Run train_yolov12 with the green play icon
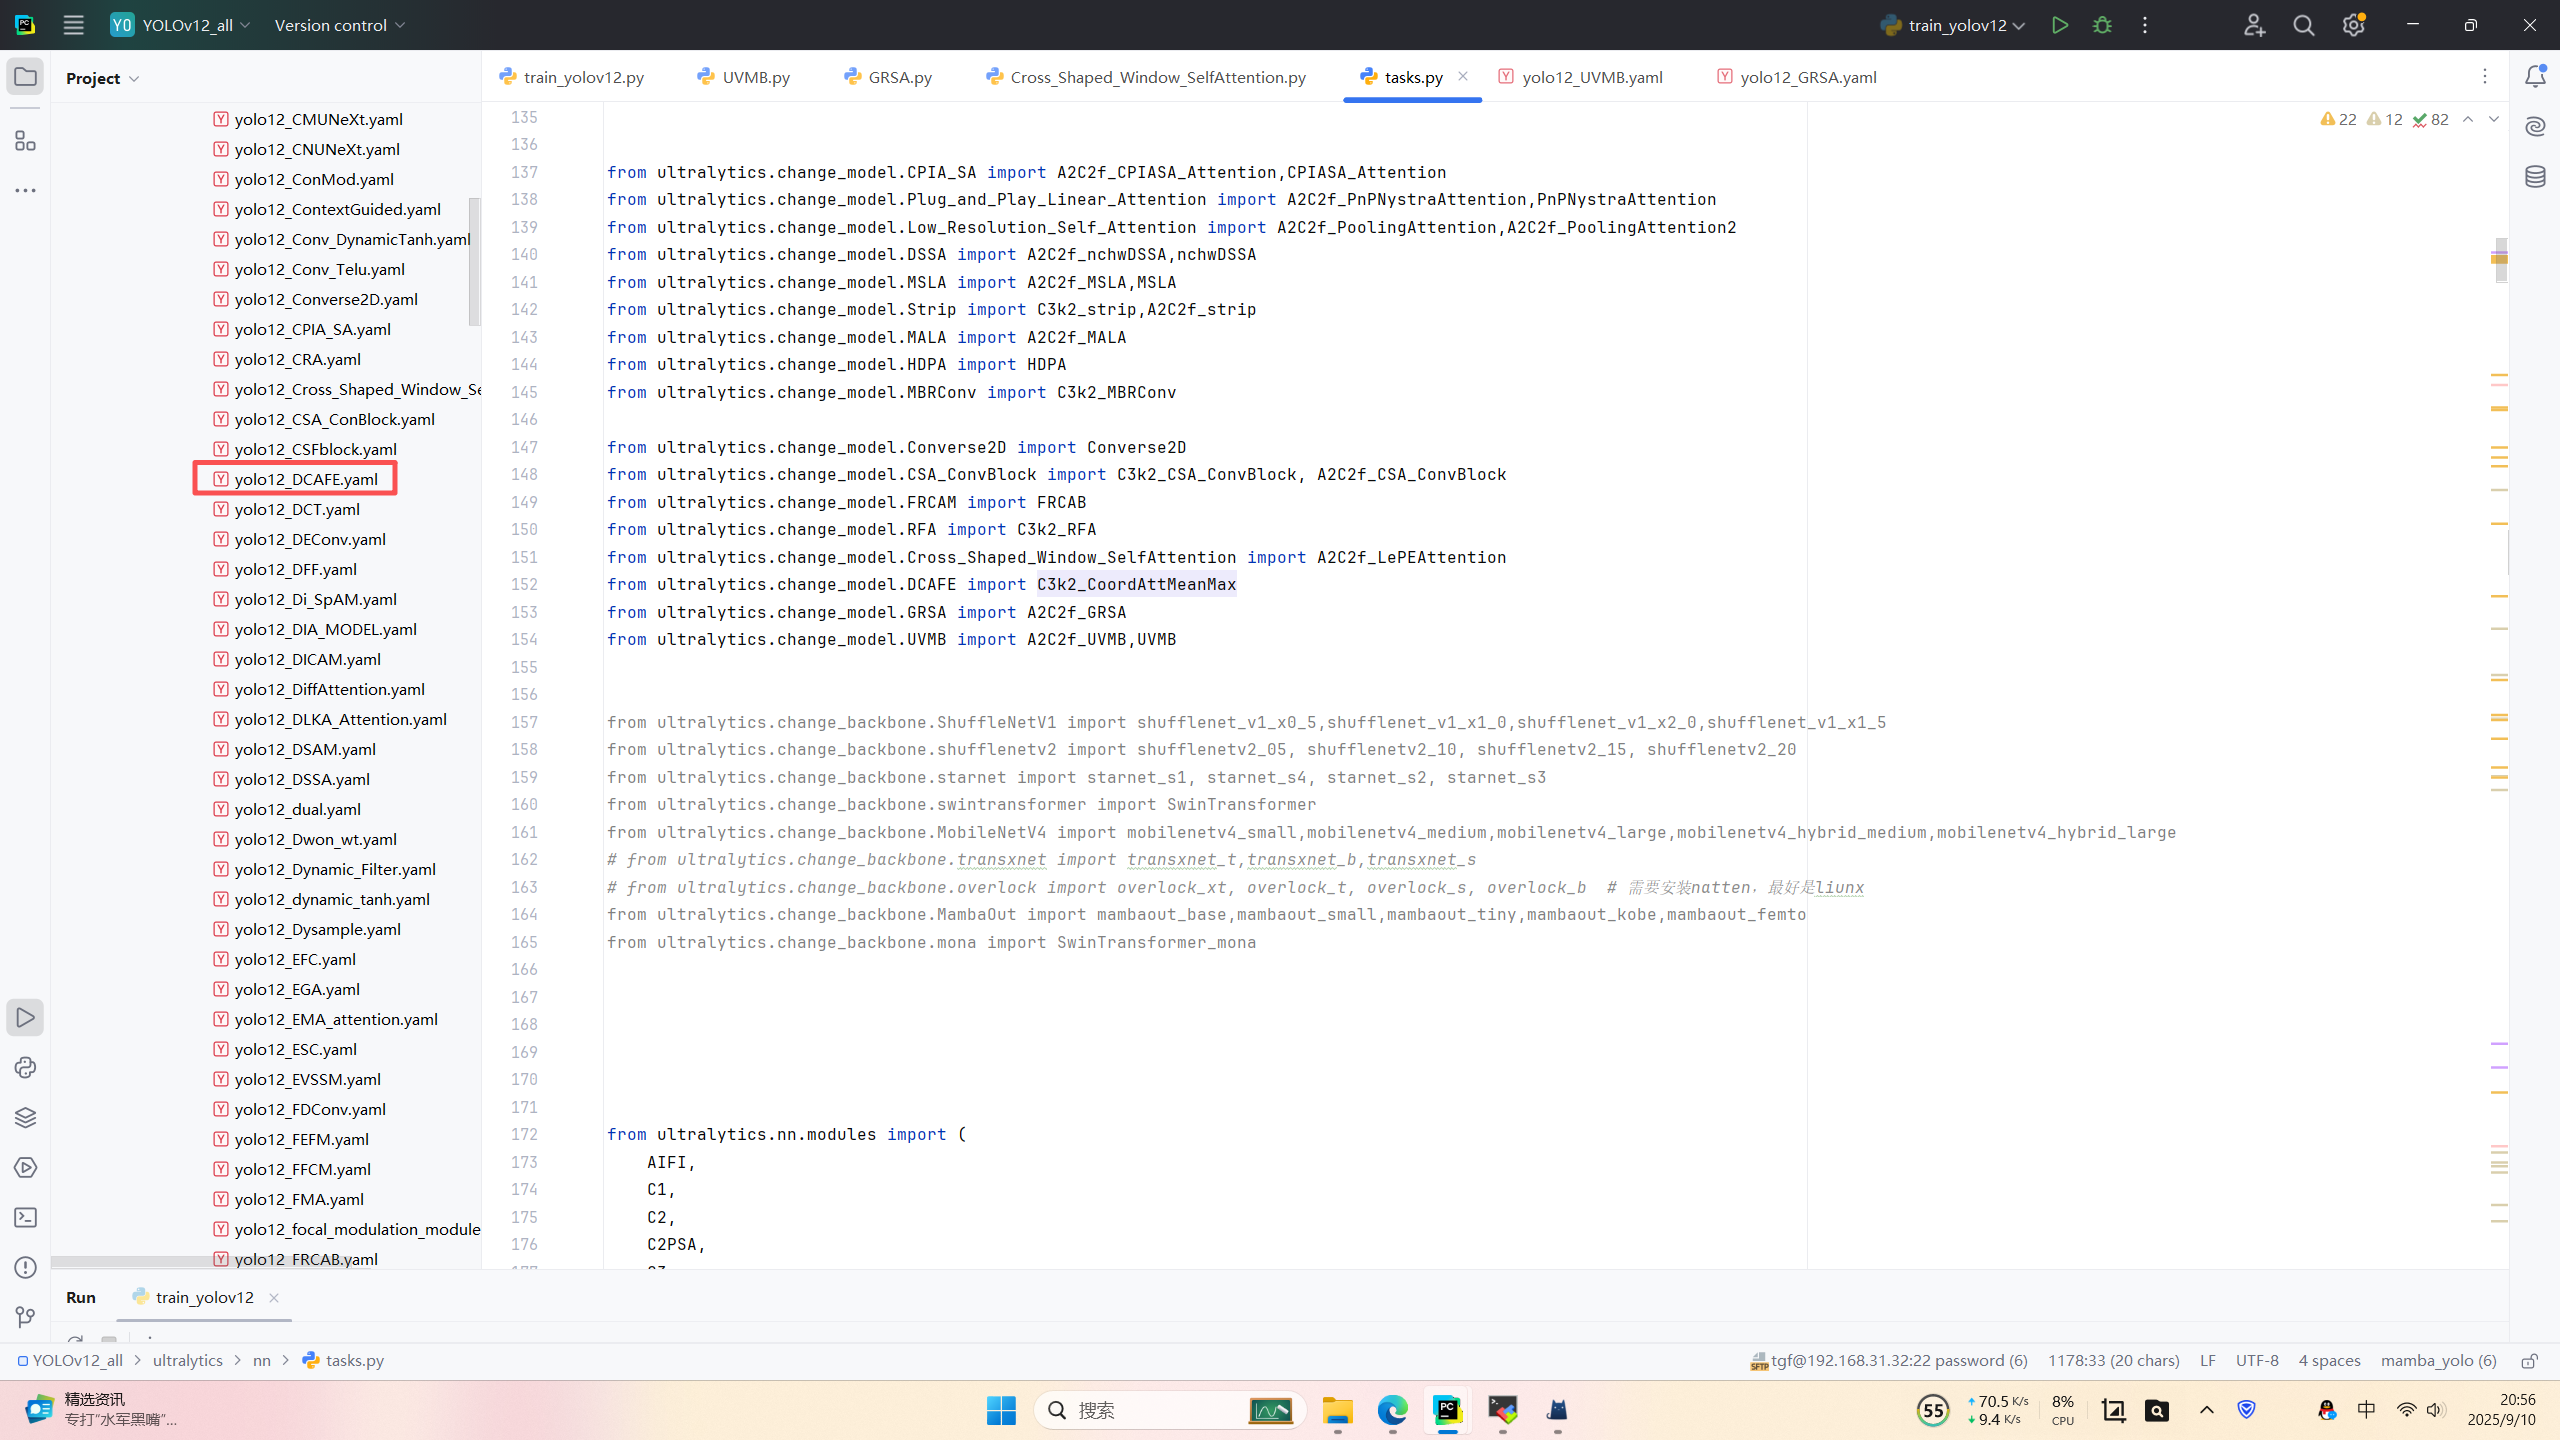Image resolution: width=2560 pixels, height=1440 pixels. pos(2059,25)
